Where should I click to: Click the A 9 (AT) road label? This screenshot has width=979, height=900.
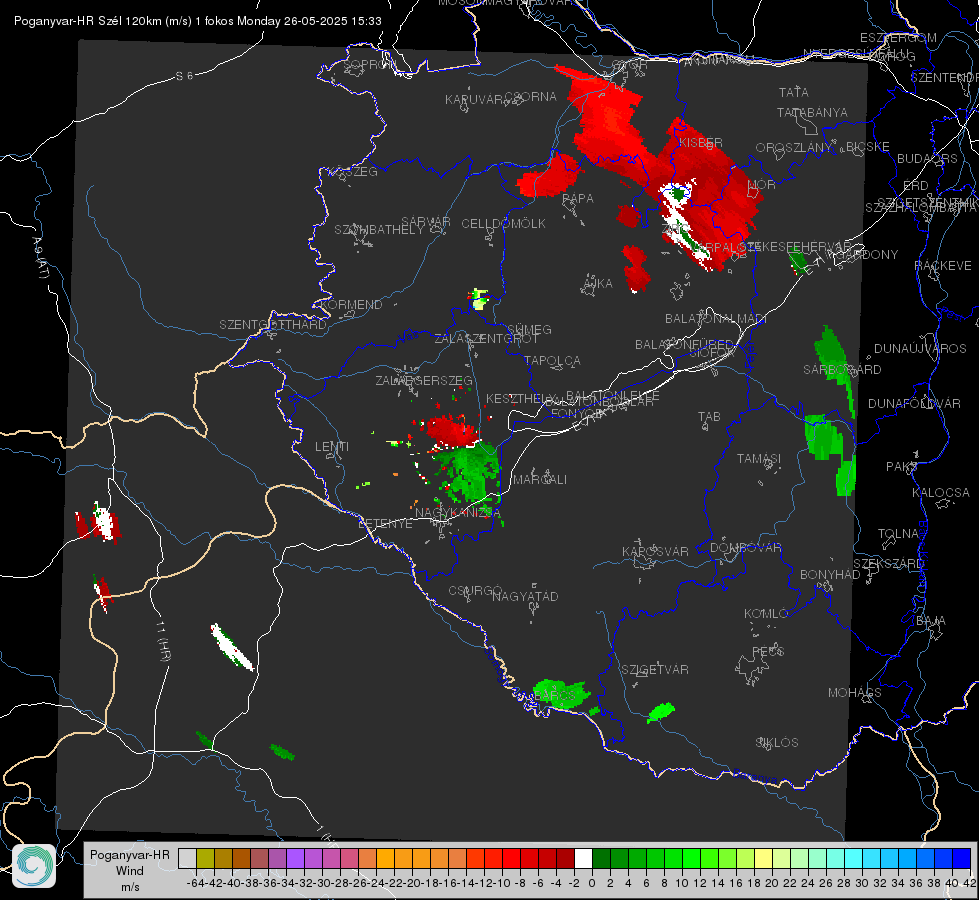39,257
